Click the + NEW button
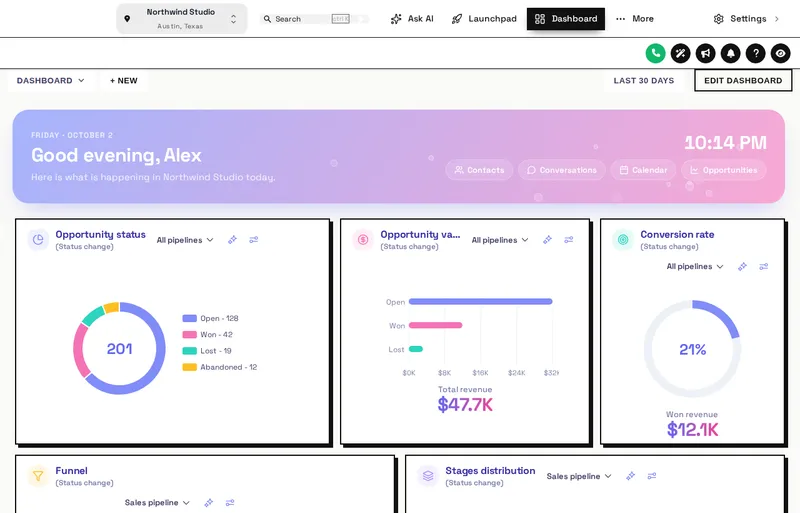The width and height of the screenshot is (800, 513). [x=124, y=81]
